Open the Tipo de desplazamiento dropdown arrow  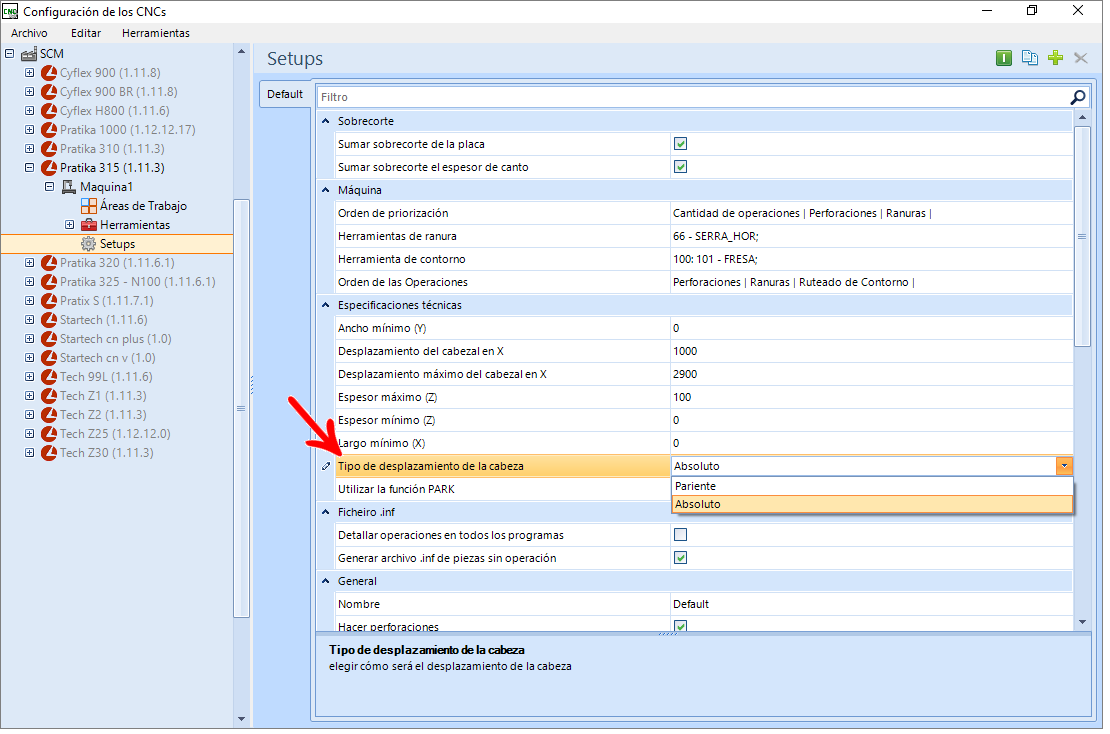(1064, 466)
